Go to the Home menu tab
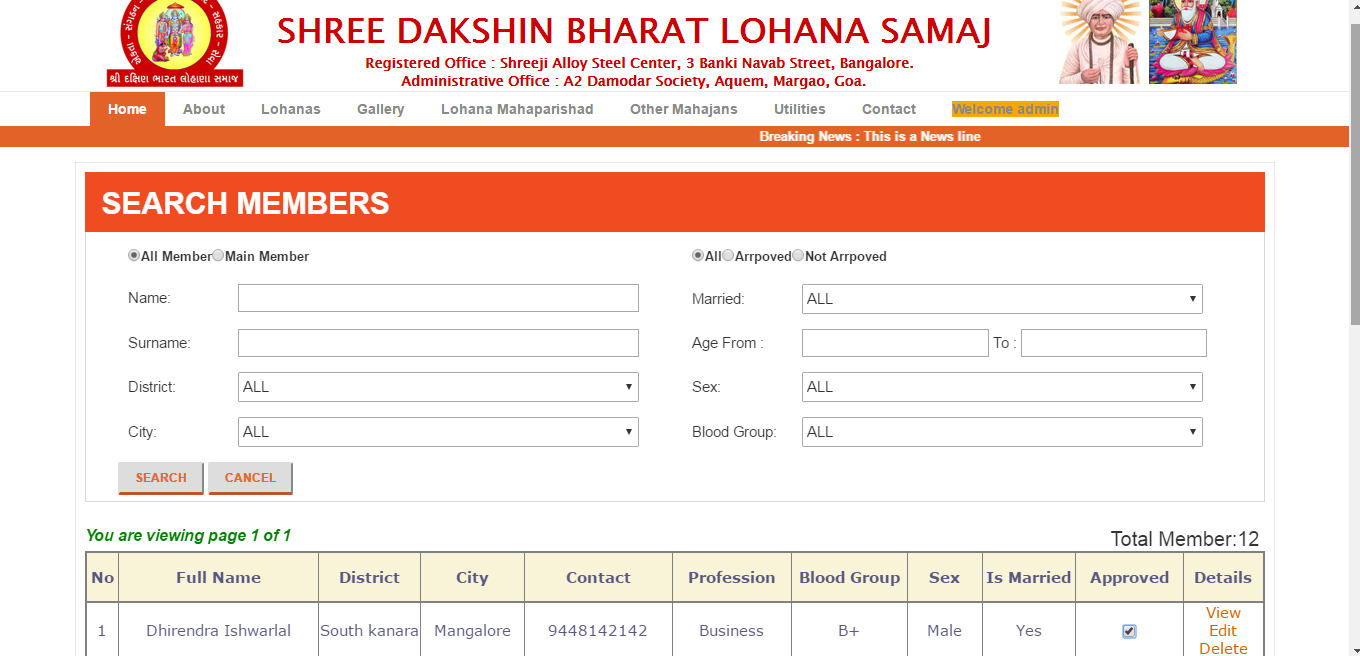Viewport: 1360px width, 656px height. click(127, 109)
